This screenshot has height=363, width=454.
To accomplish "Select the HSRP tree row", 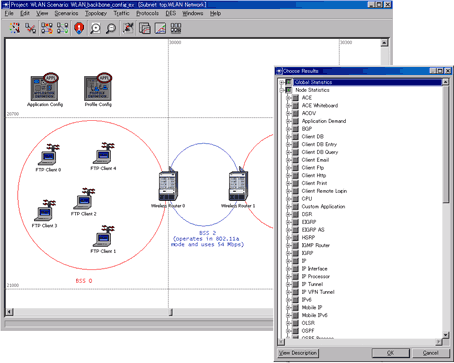I will click(308, 238).
